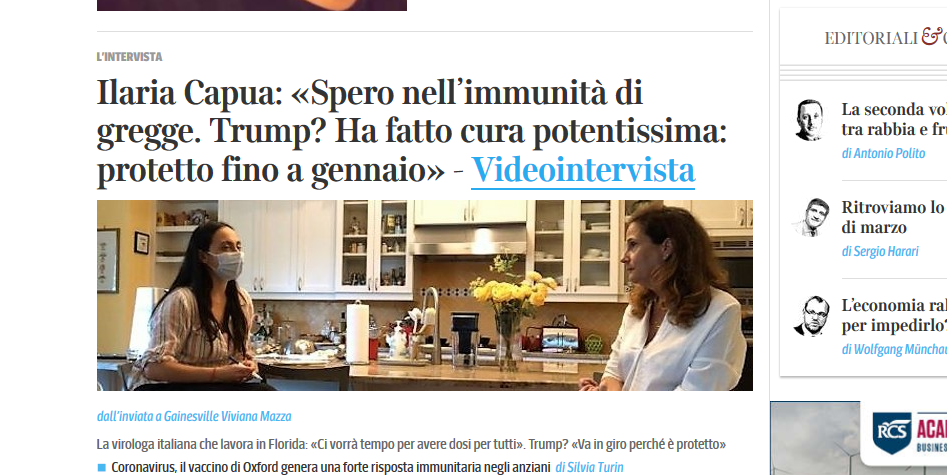
Task: Click Wolfgang Münchau's portrait icon
Action: point(812,315)
